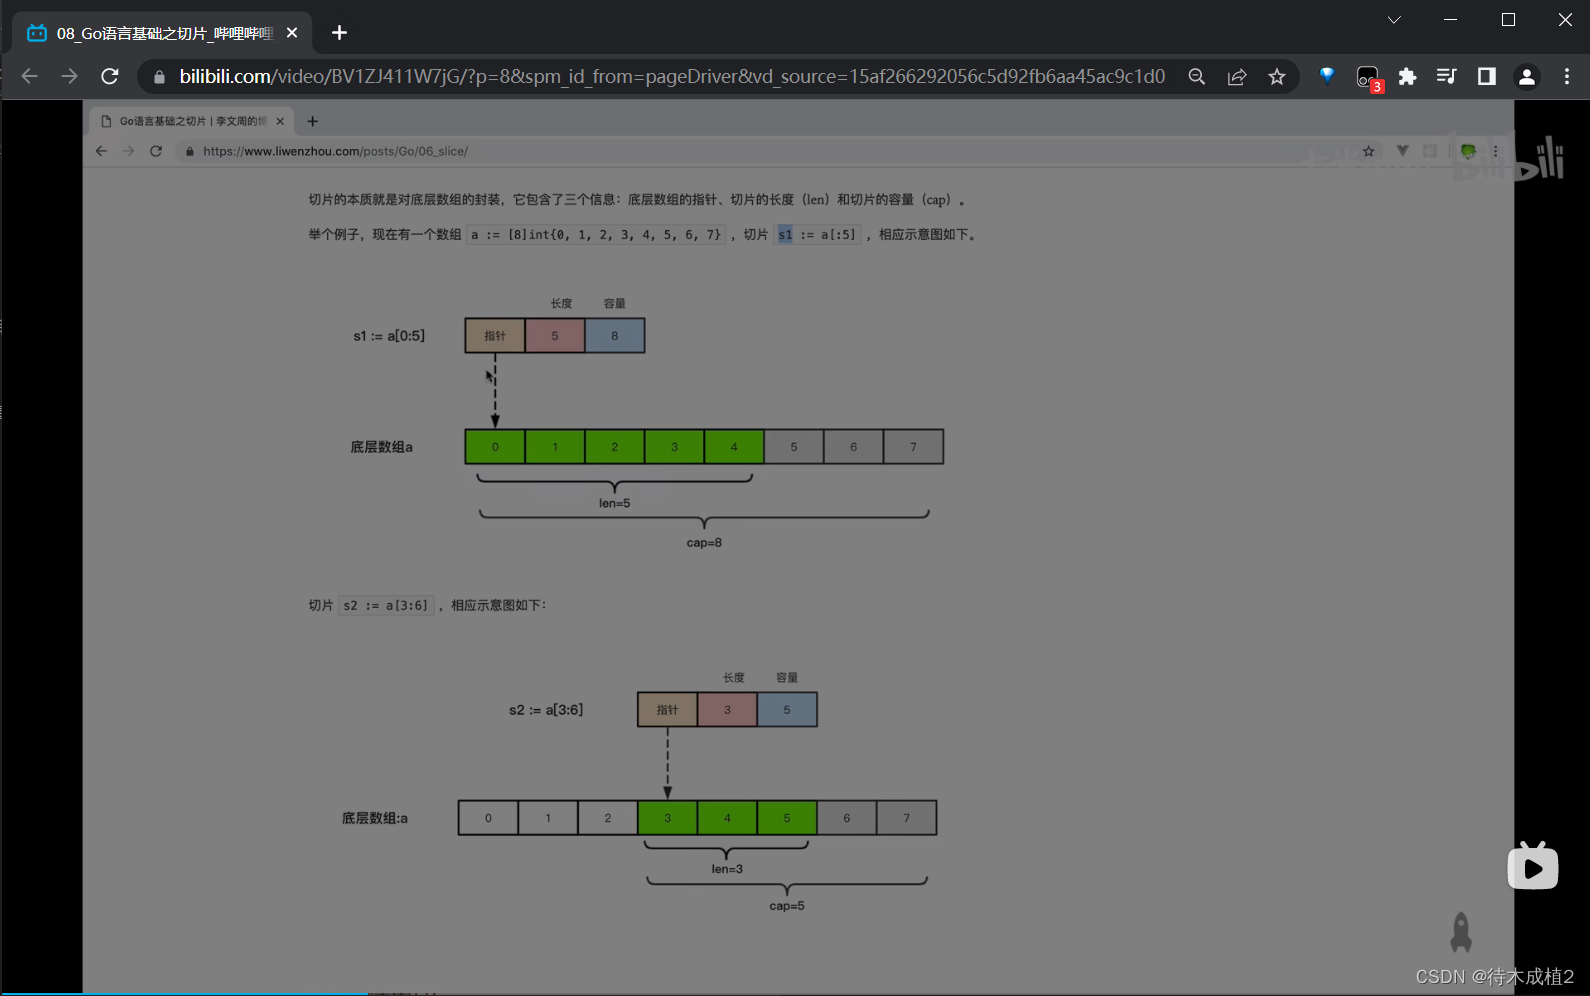Share this page via the share icon
This screenshot has width=1590, height=996.
coord(1237,76)
